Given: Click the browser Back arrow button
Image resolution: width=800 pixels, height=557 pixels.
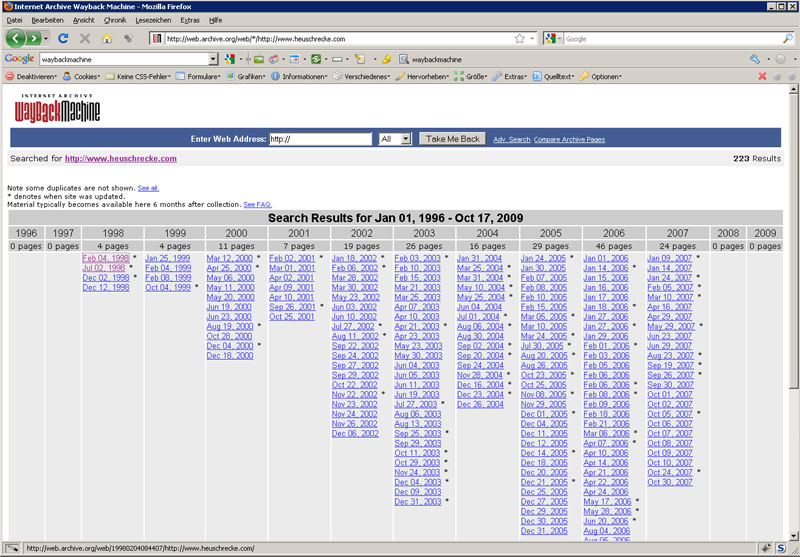Looking at the screenshot, I should 15,38.
